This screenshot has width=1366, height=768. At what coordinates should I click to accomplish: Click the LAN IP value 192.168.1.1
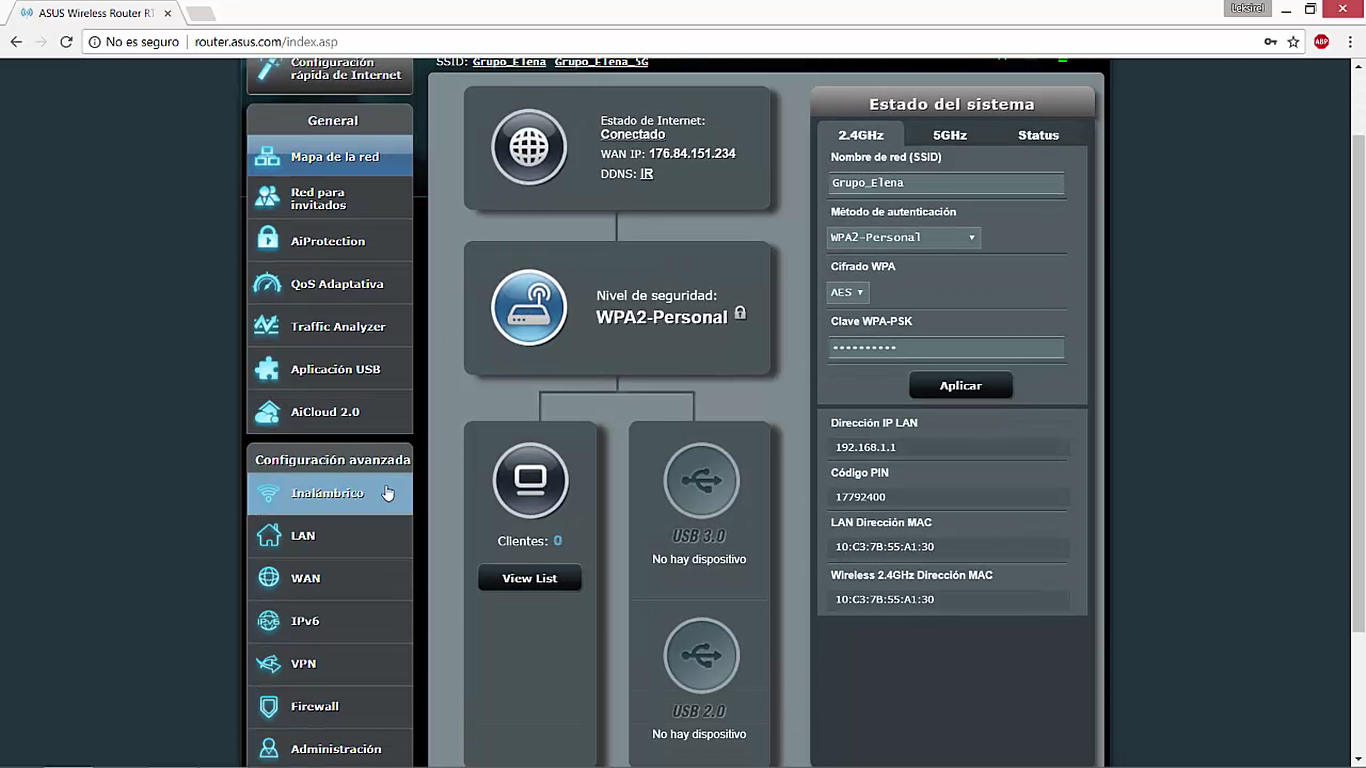[x=866, y=447]
